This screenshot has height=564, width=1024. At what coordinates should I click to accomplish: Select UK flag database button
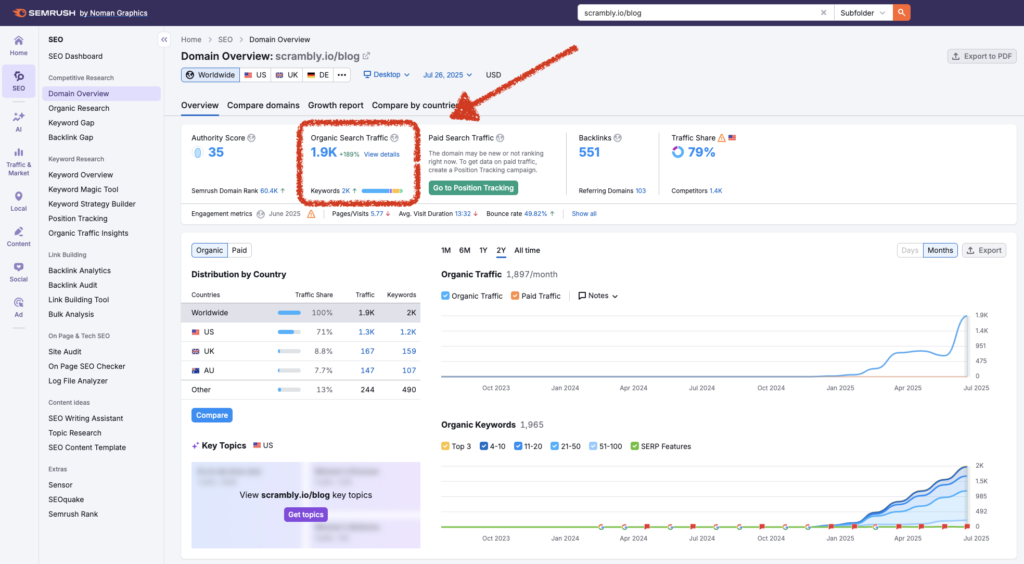pos(287,75)
